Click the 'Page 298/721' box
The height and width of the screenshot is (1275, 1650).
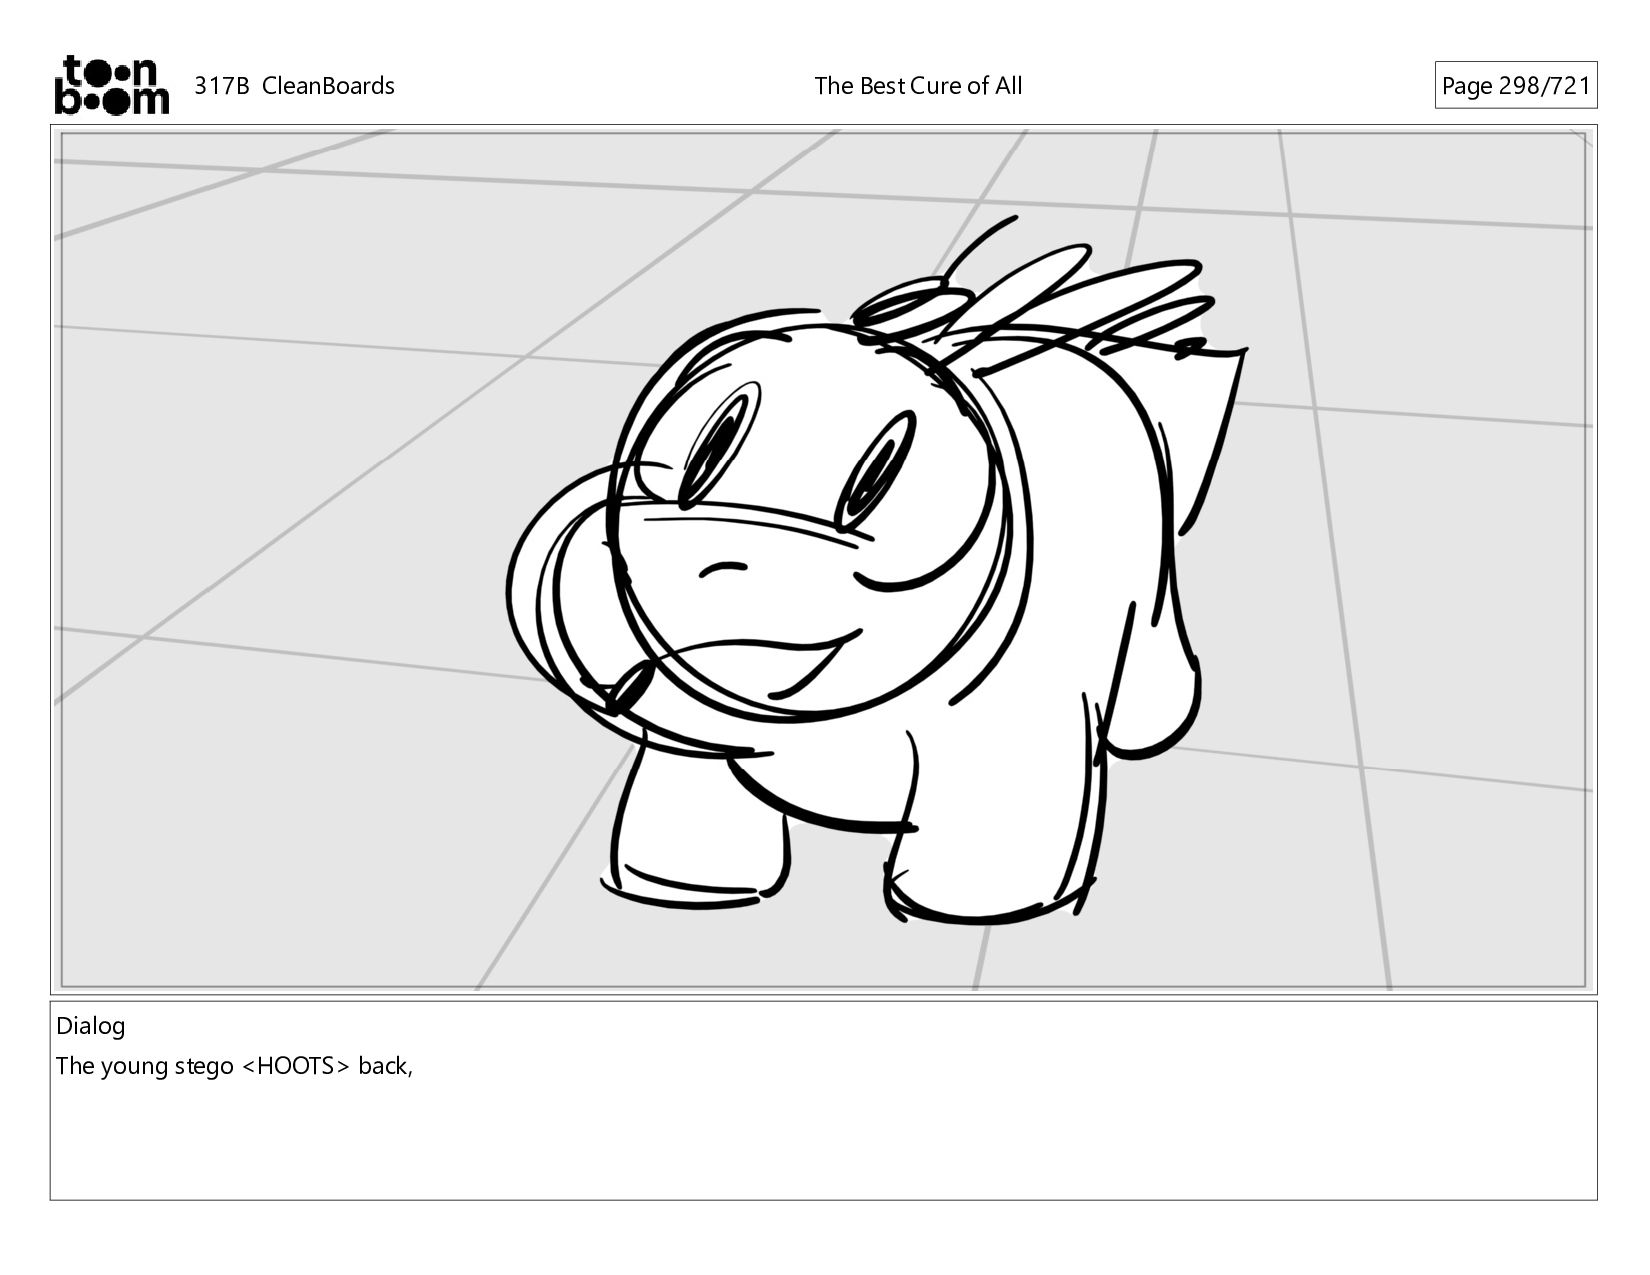pos(1515,86)
